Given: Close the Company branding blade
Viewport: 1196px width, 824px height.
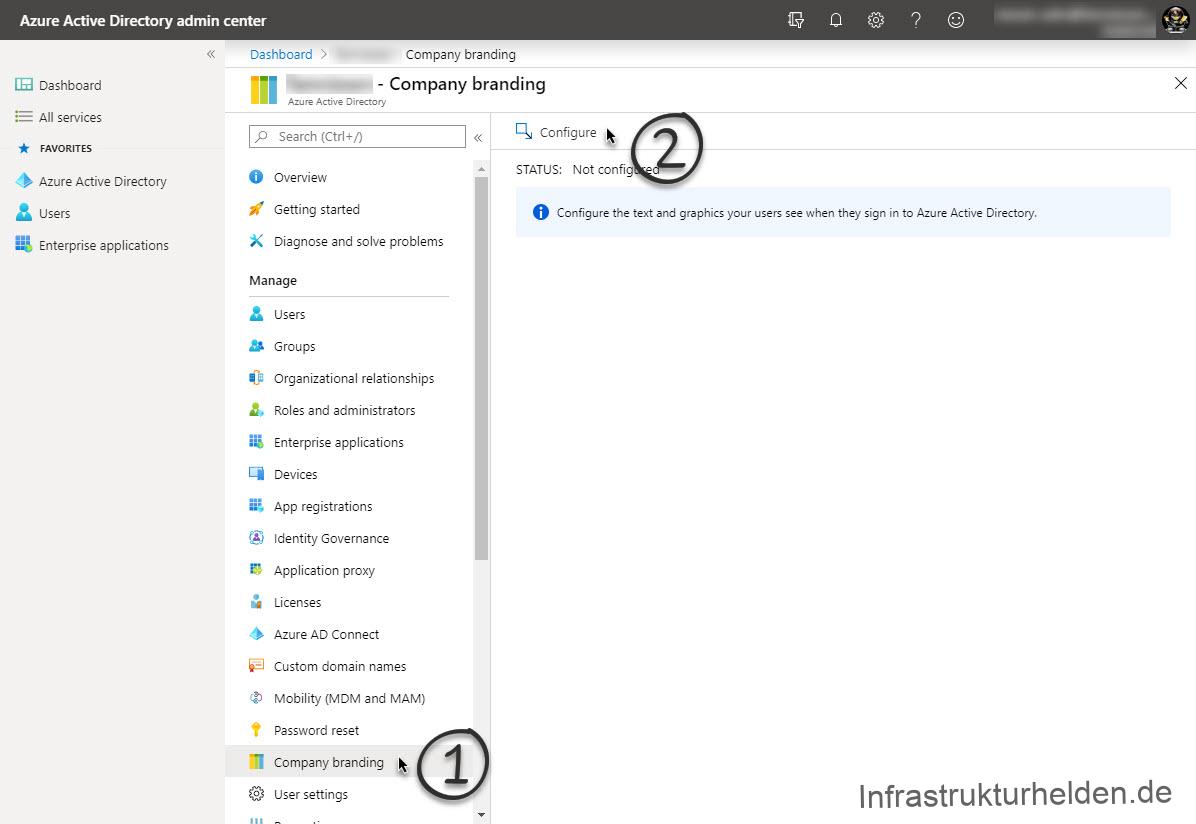Looking at the screenshot, I should [x=1180, y=83].
